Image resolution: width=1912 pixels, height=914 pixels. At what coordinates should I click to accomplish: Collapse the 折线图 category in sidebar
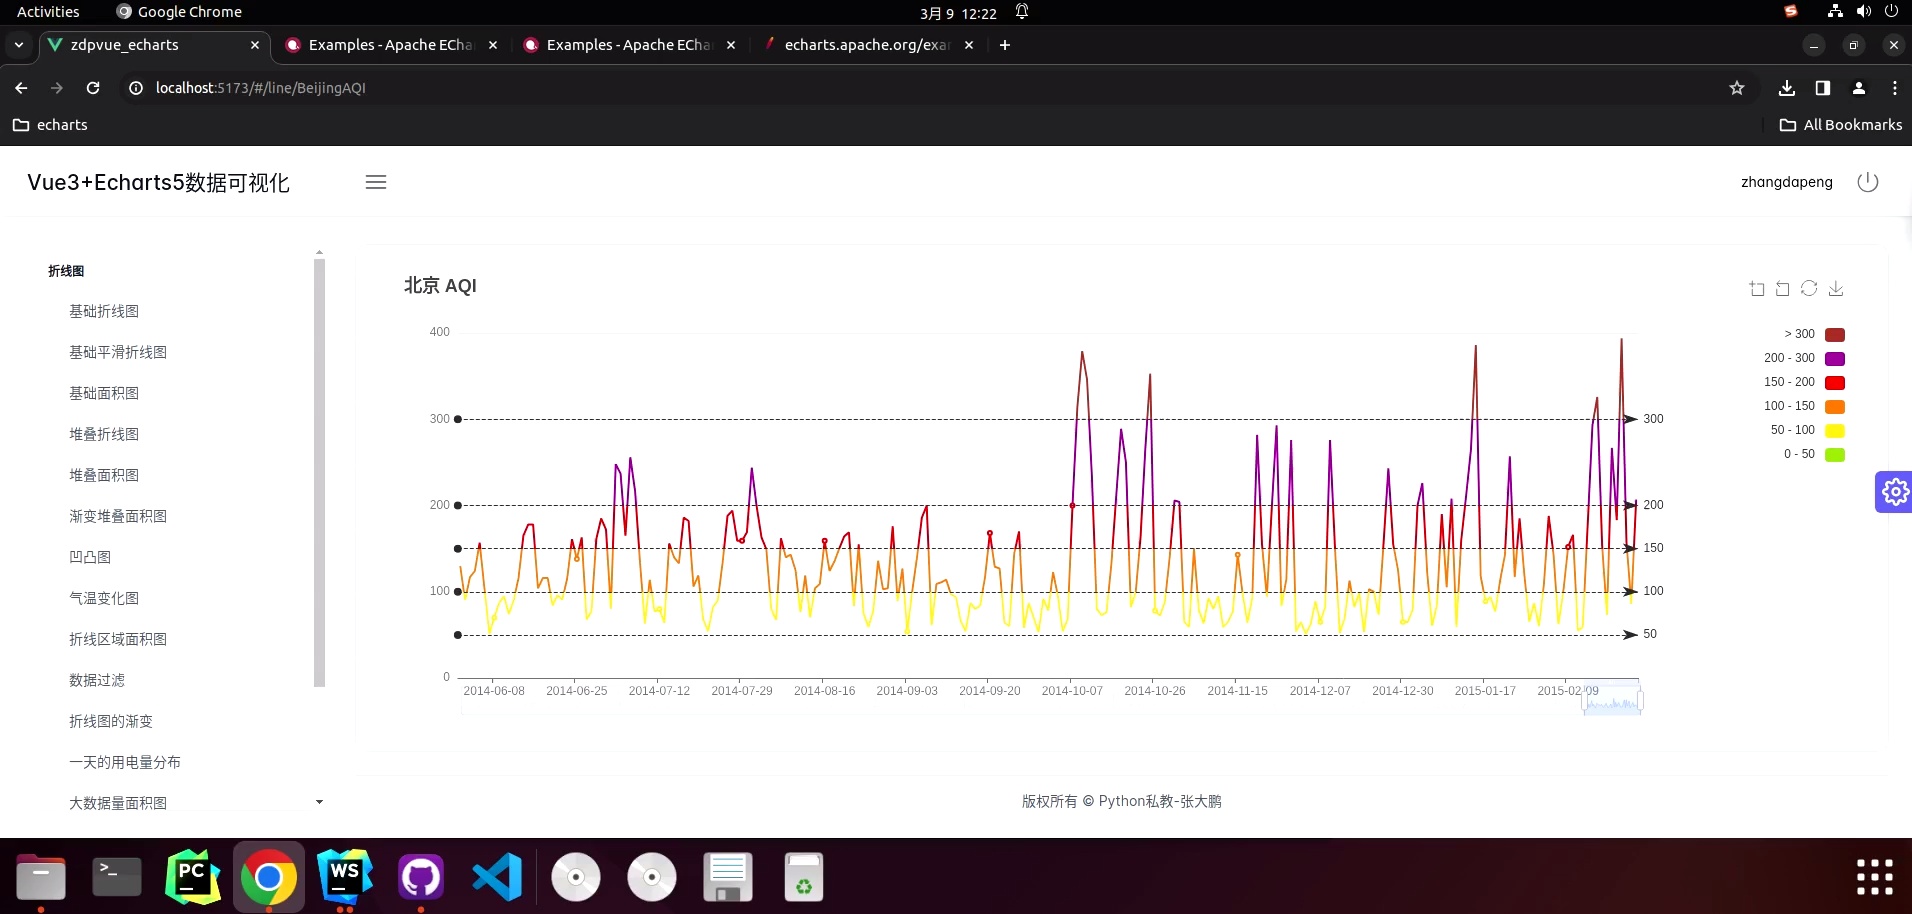66,270
